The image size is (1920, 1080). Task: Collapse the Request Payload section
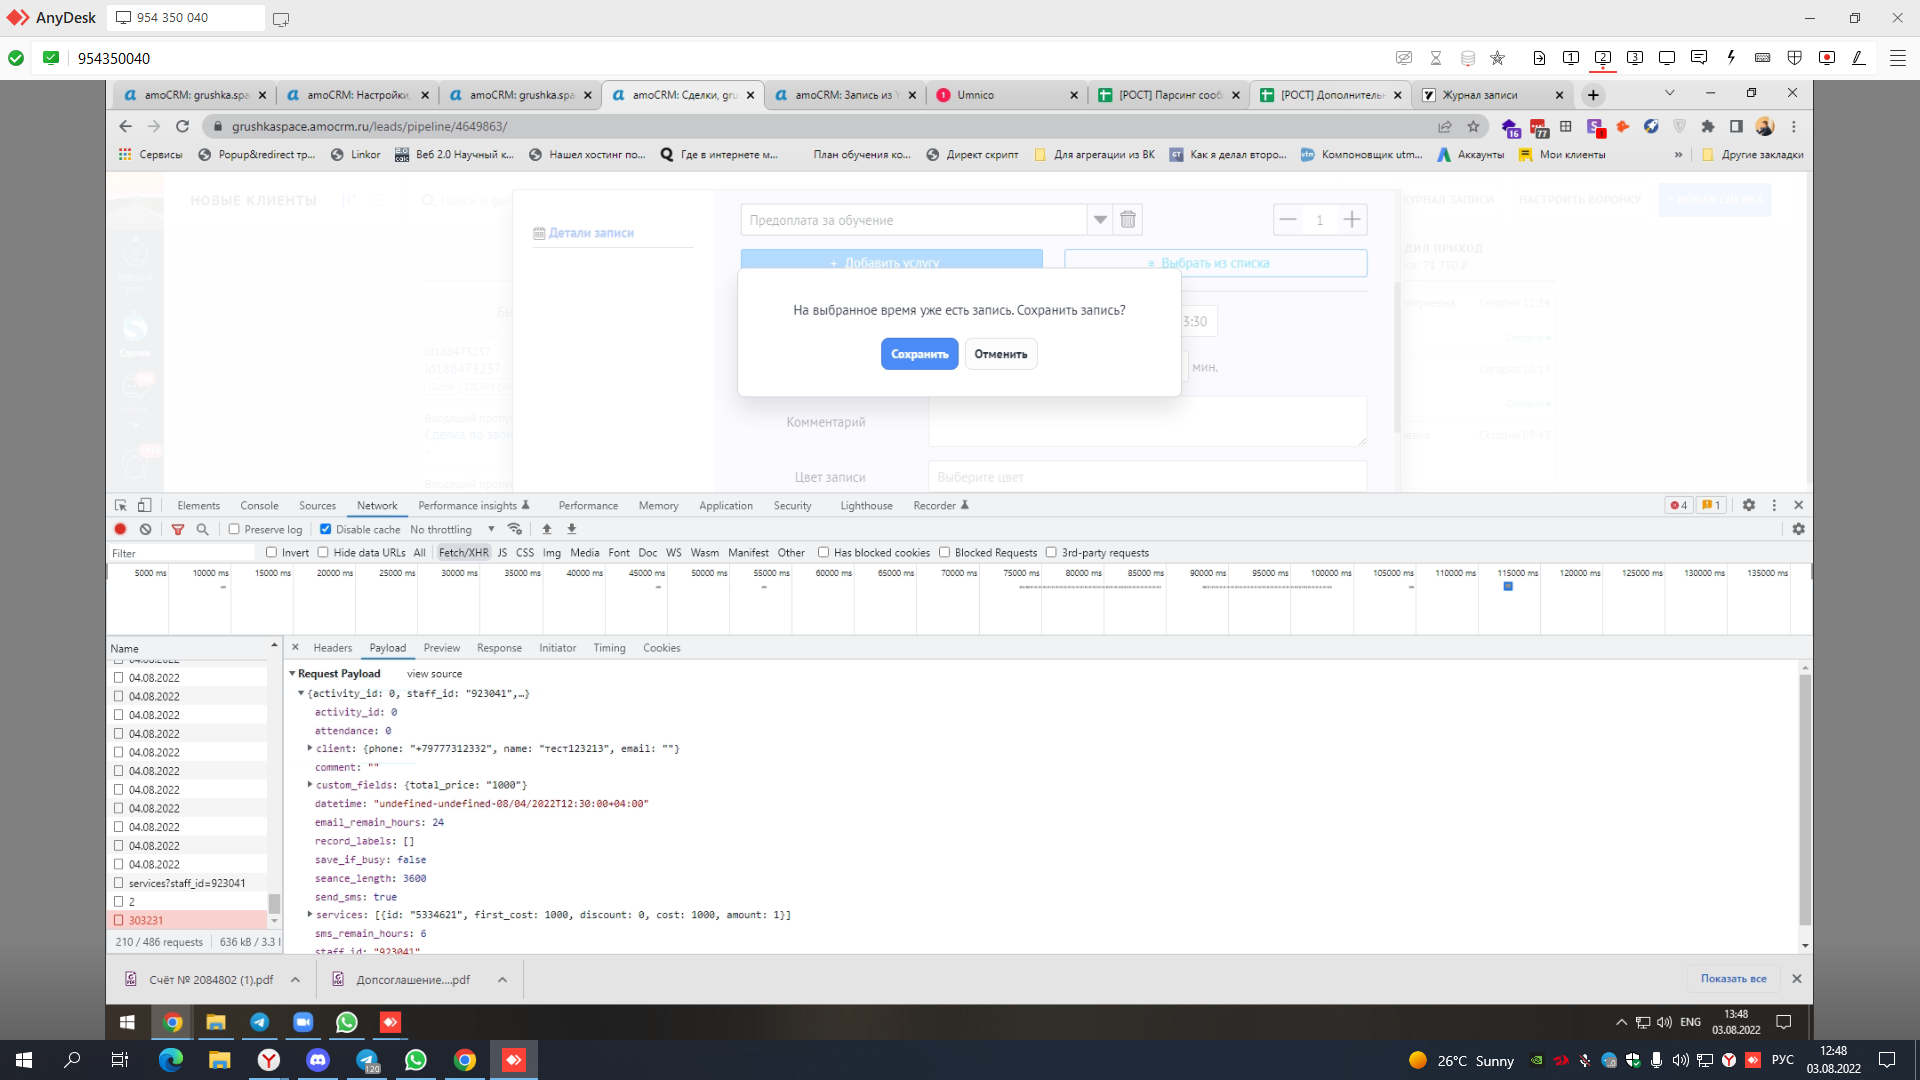pyautogui.click(x=292, y=674)
